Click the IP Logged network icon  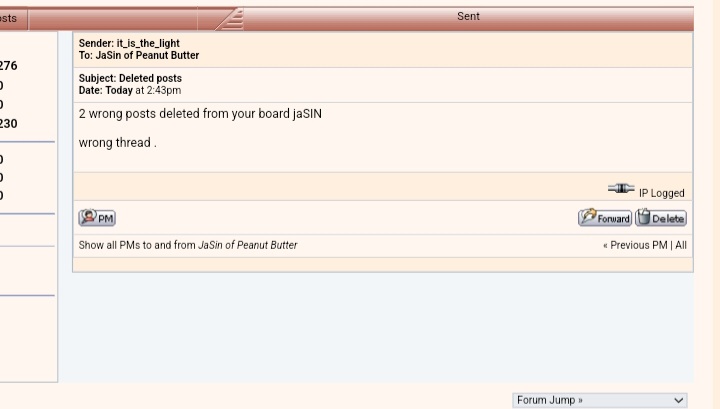tap(621, 189)
